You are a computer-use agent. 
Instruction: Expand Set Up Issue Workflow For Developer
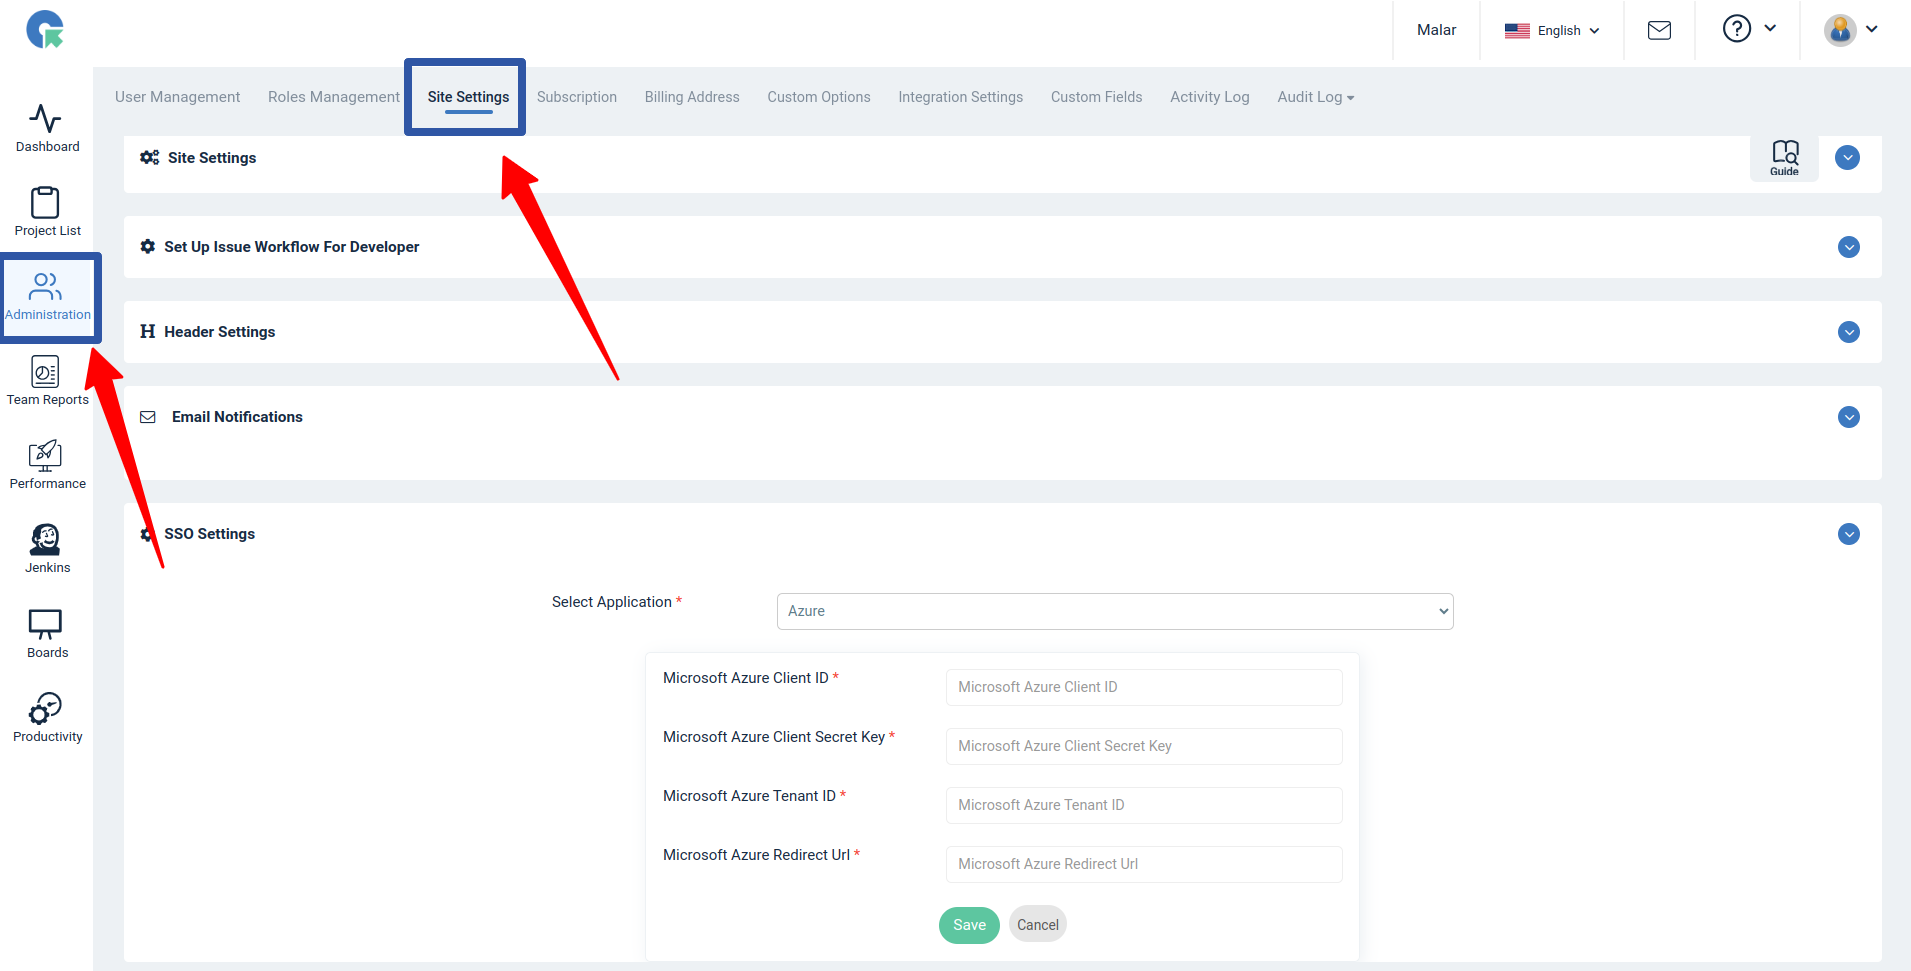(1849, 247)
